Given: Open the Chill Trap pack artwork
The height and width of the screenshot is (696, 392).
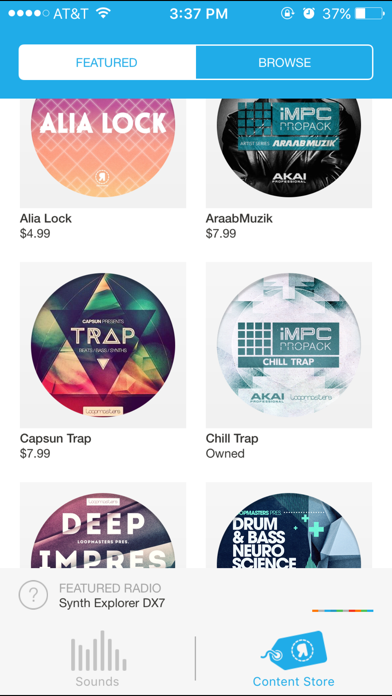Looking at the screenshot, I should [x=289, y=345].
